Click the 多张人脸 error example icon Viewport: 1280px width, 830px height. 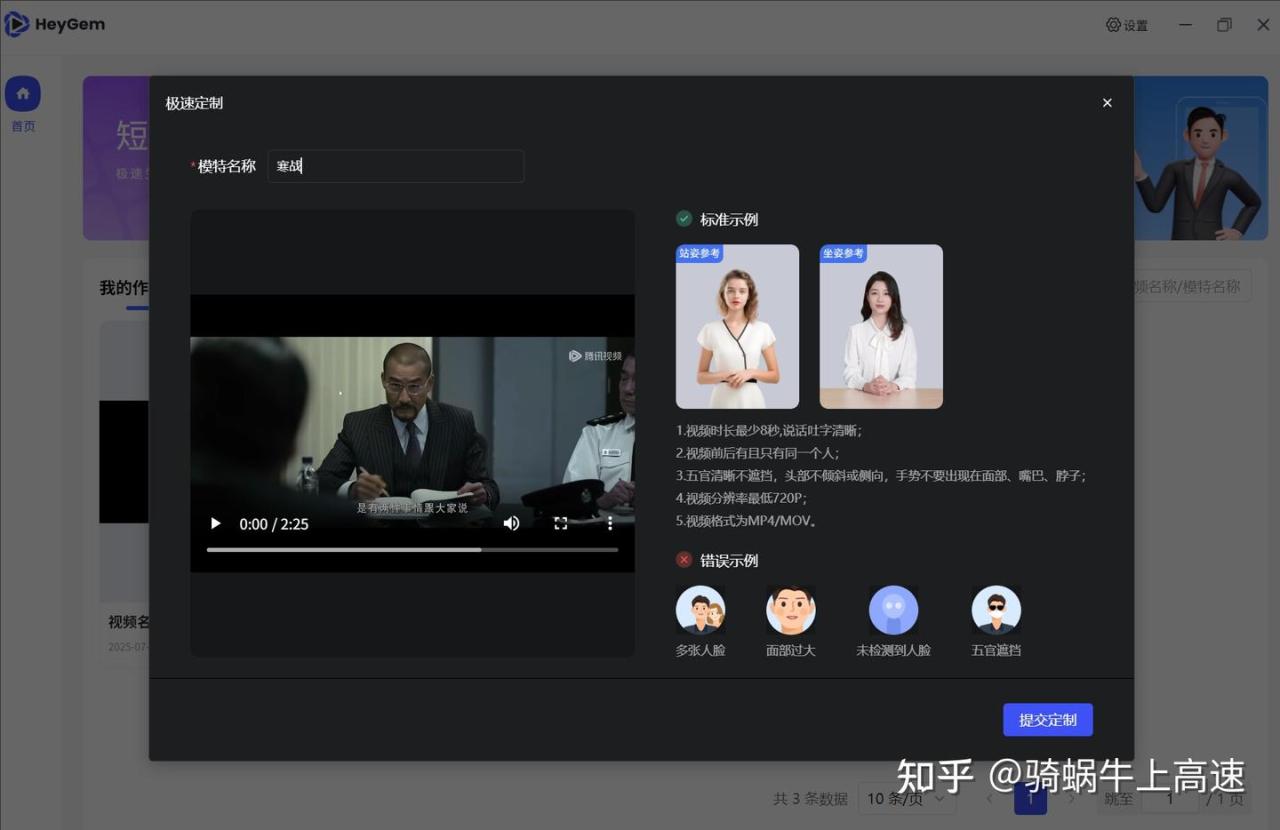click(700, 610)
